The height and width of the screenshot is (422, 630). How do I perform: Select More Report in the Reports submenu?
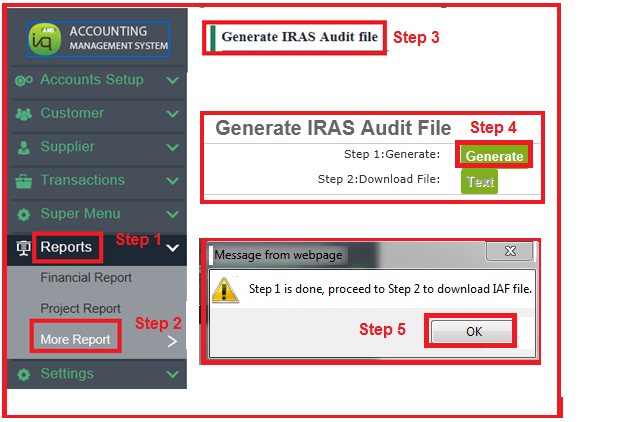tap(75, 339)
